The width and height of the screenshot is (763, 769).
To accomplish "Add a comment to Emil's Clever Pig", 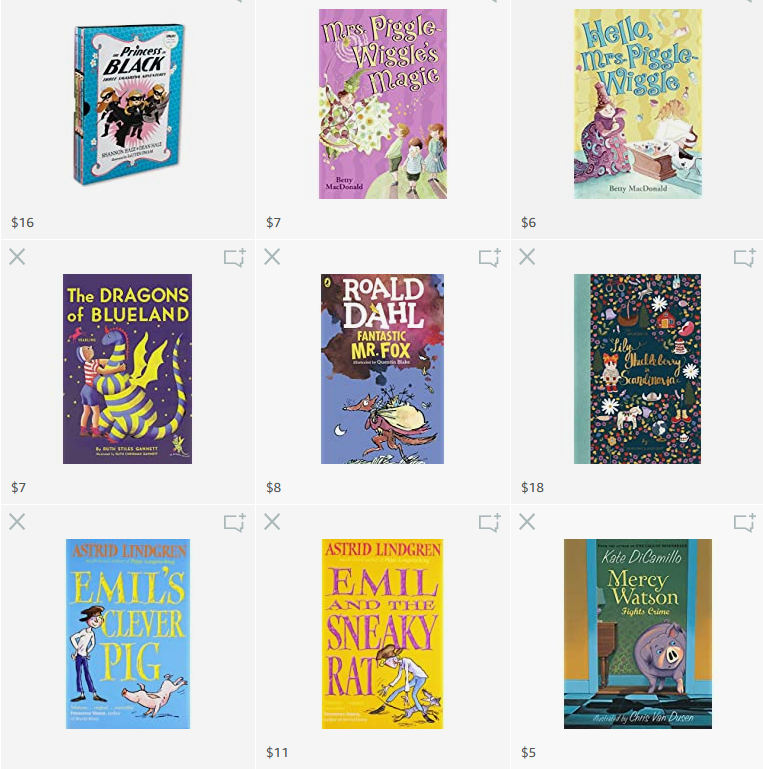I will tap(235, 523).
